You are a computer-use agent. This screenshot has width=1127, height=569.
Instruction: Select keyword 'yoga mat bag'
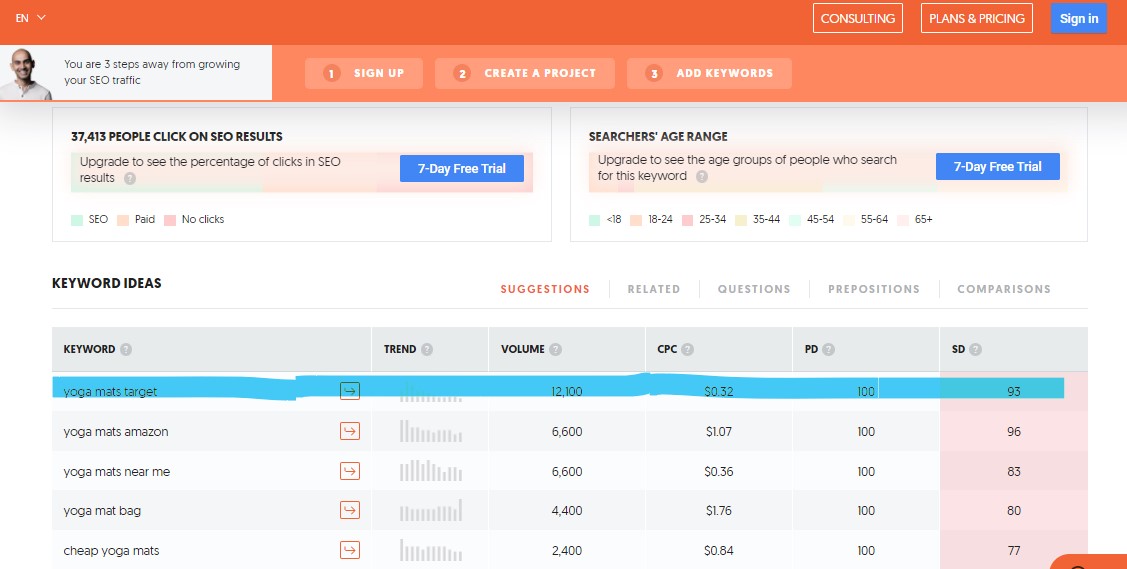coord(102,511)
